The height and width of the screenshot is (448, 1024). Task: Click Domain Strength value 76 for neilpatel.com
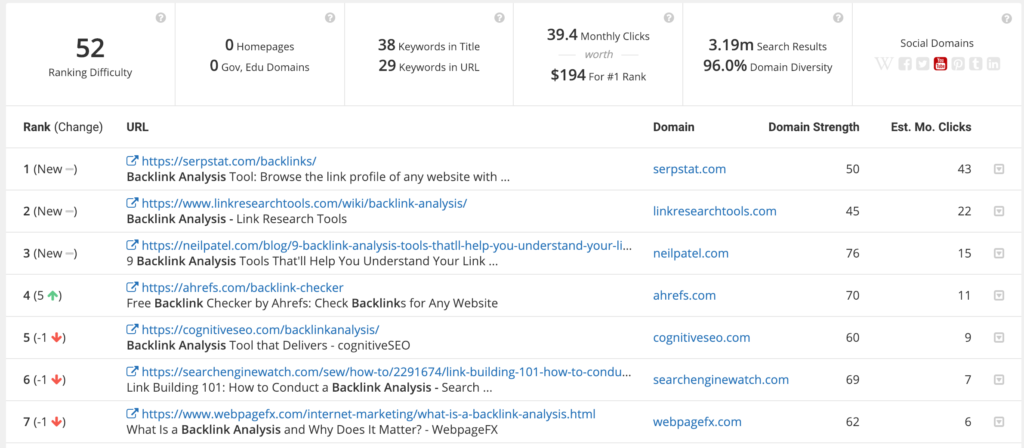(x=852, y=253)
